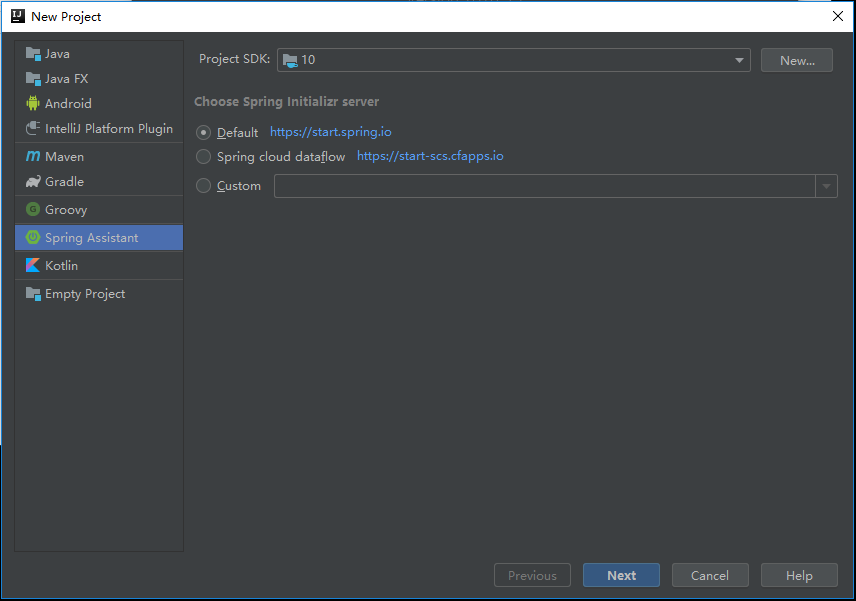Choose Java in the project type list
The image size is (856, 601).
[99, 53]
